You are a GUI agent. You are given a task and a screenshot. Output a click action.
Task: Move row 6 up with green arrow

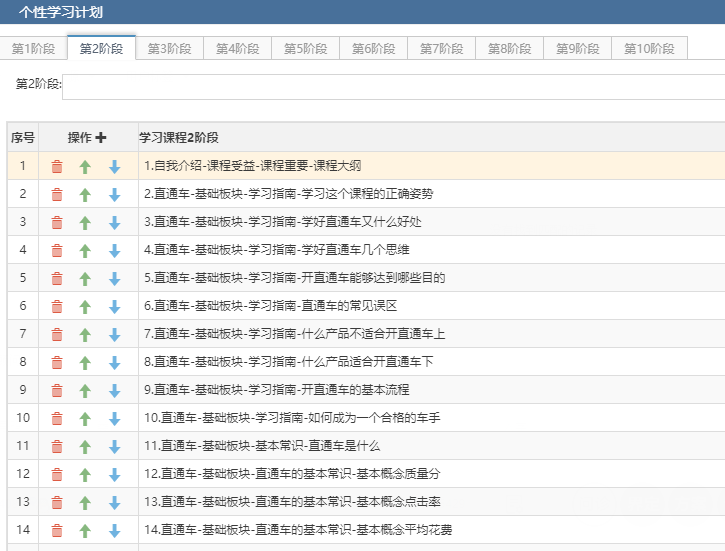85,307
